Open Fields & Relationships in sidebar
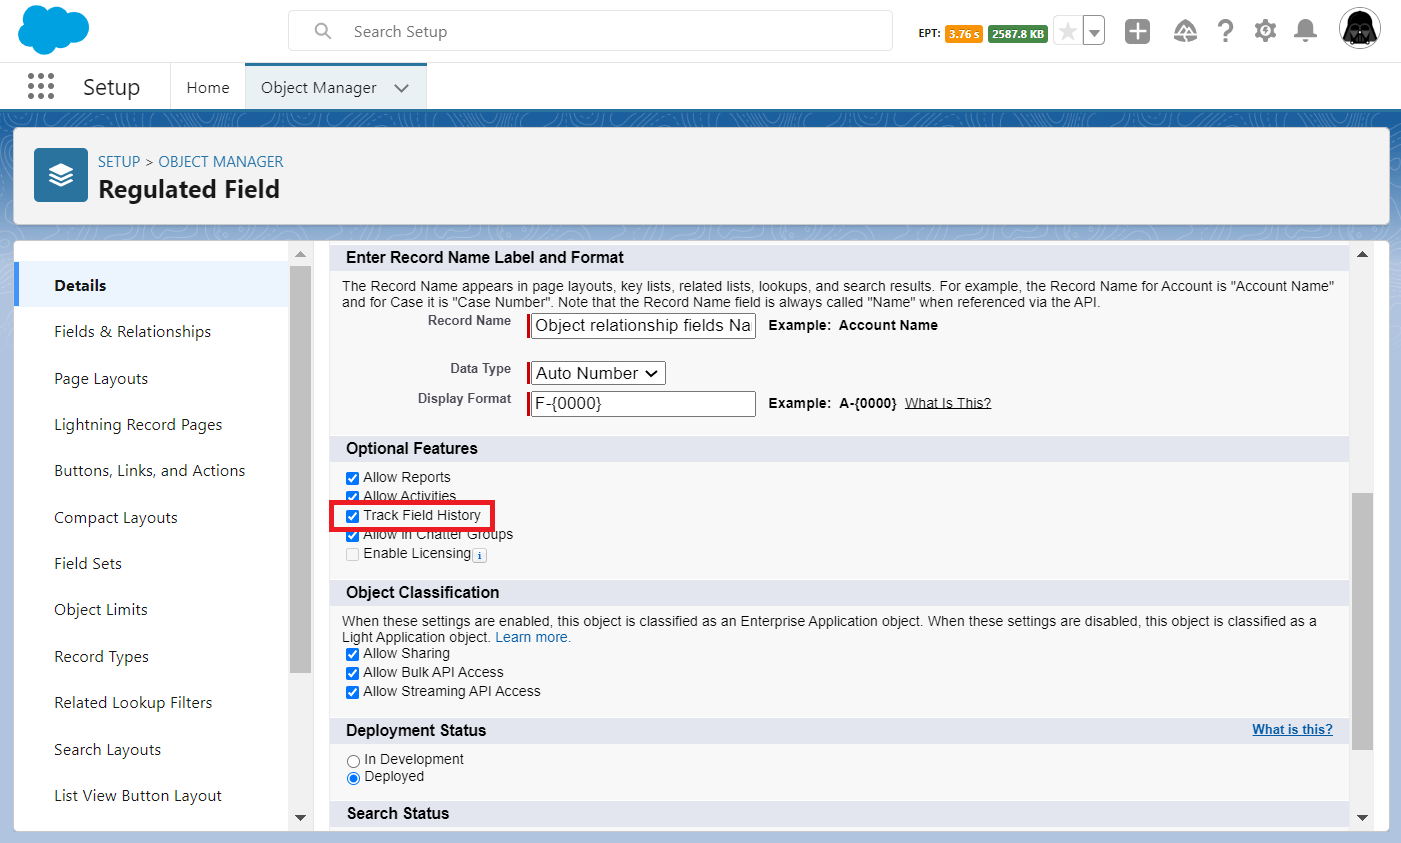The height and width of the screenshot is (843, 1401). [133, 332]
